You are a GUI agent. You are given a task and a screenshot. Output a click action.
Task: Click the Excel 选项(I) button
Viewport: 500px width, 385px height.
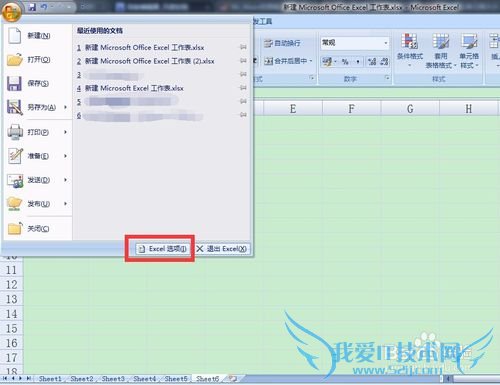pos(163,249)
